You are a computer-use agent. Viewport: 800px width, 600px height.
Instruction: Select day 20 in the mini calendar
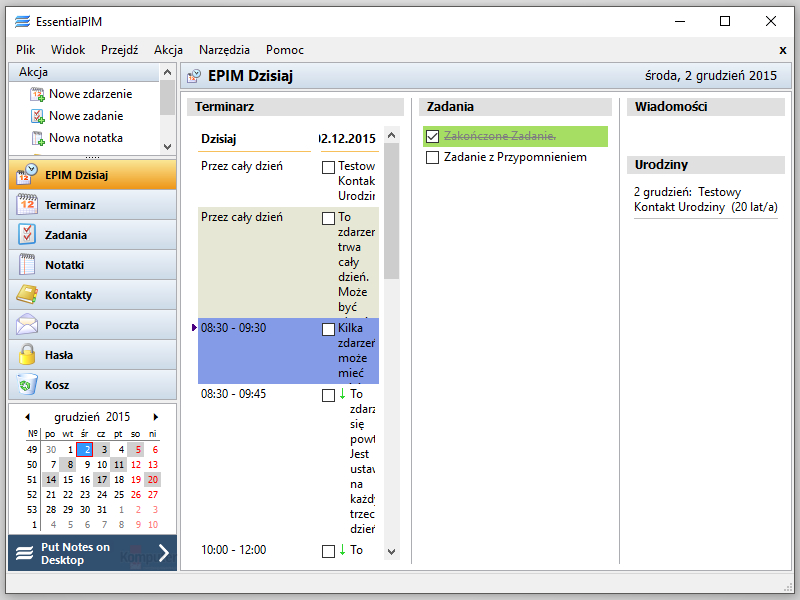153,480
